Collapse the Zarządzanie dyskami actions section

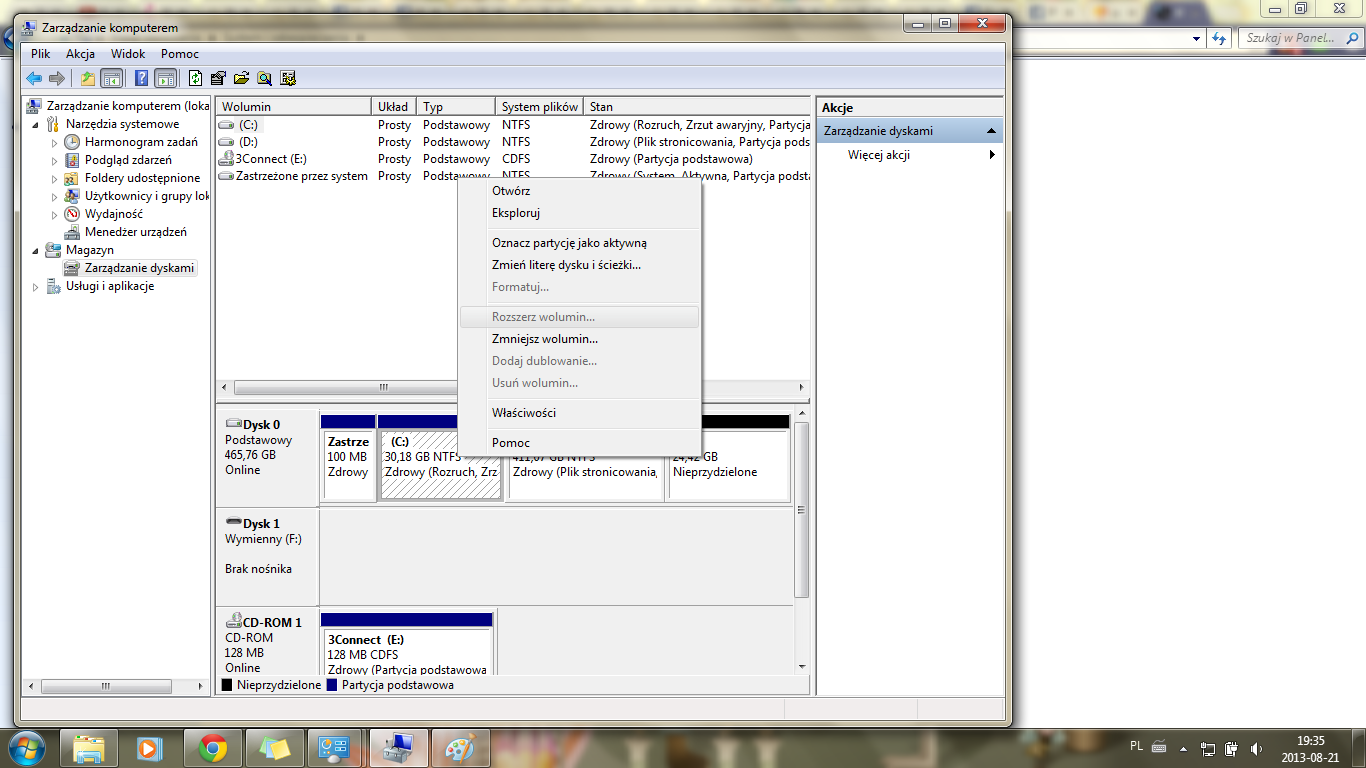coord(990,131)
